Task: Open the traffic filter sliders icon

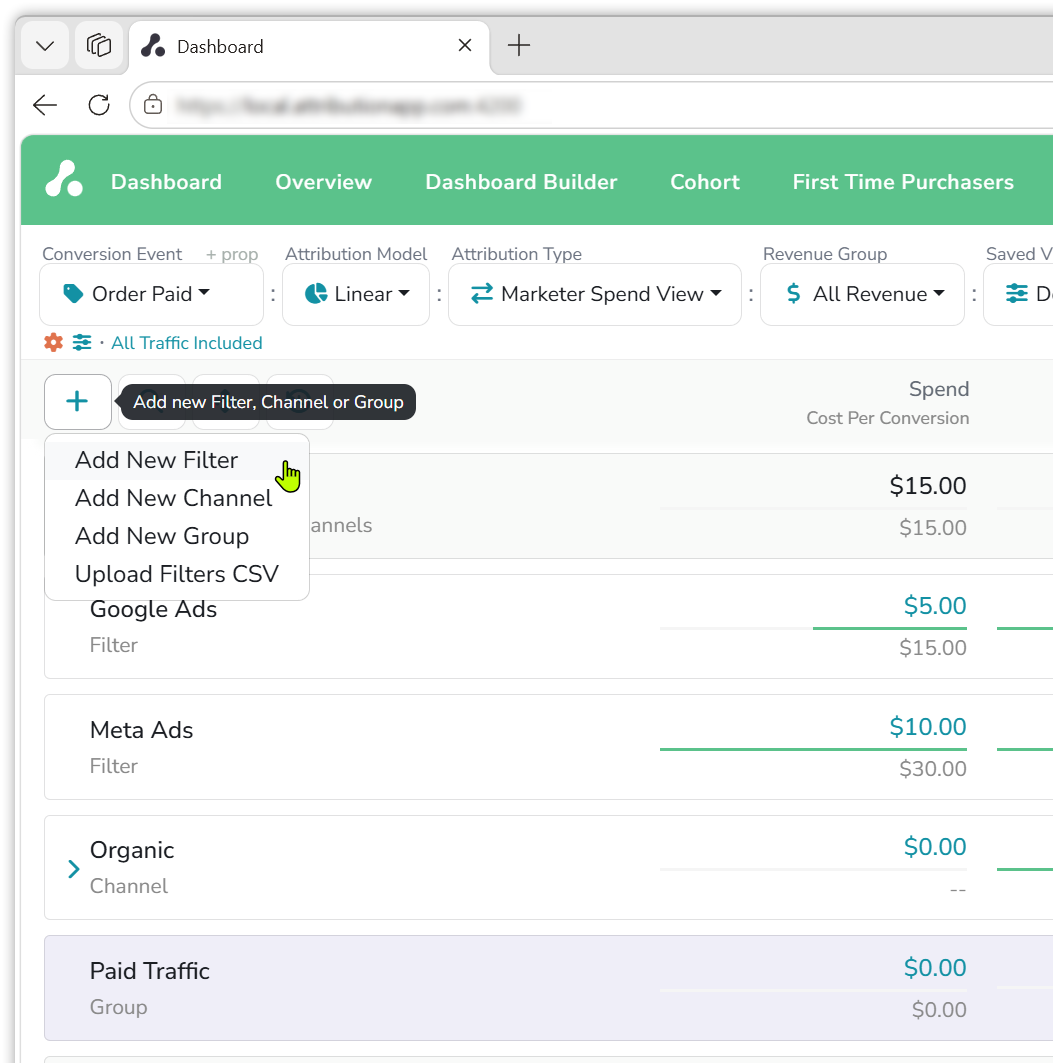Action: (82, 342)
